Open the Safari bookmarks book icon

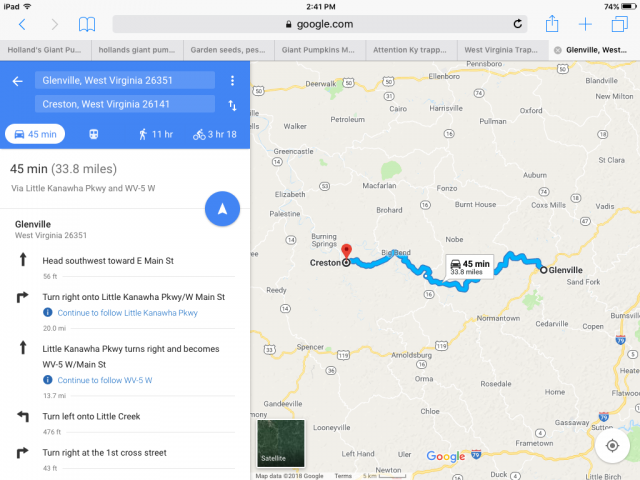click(87, 24)
